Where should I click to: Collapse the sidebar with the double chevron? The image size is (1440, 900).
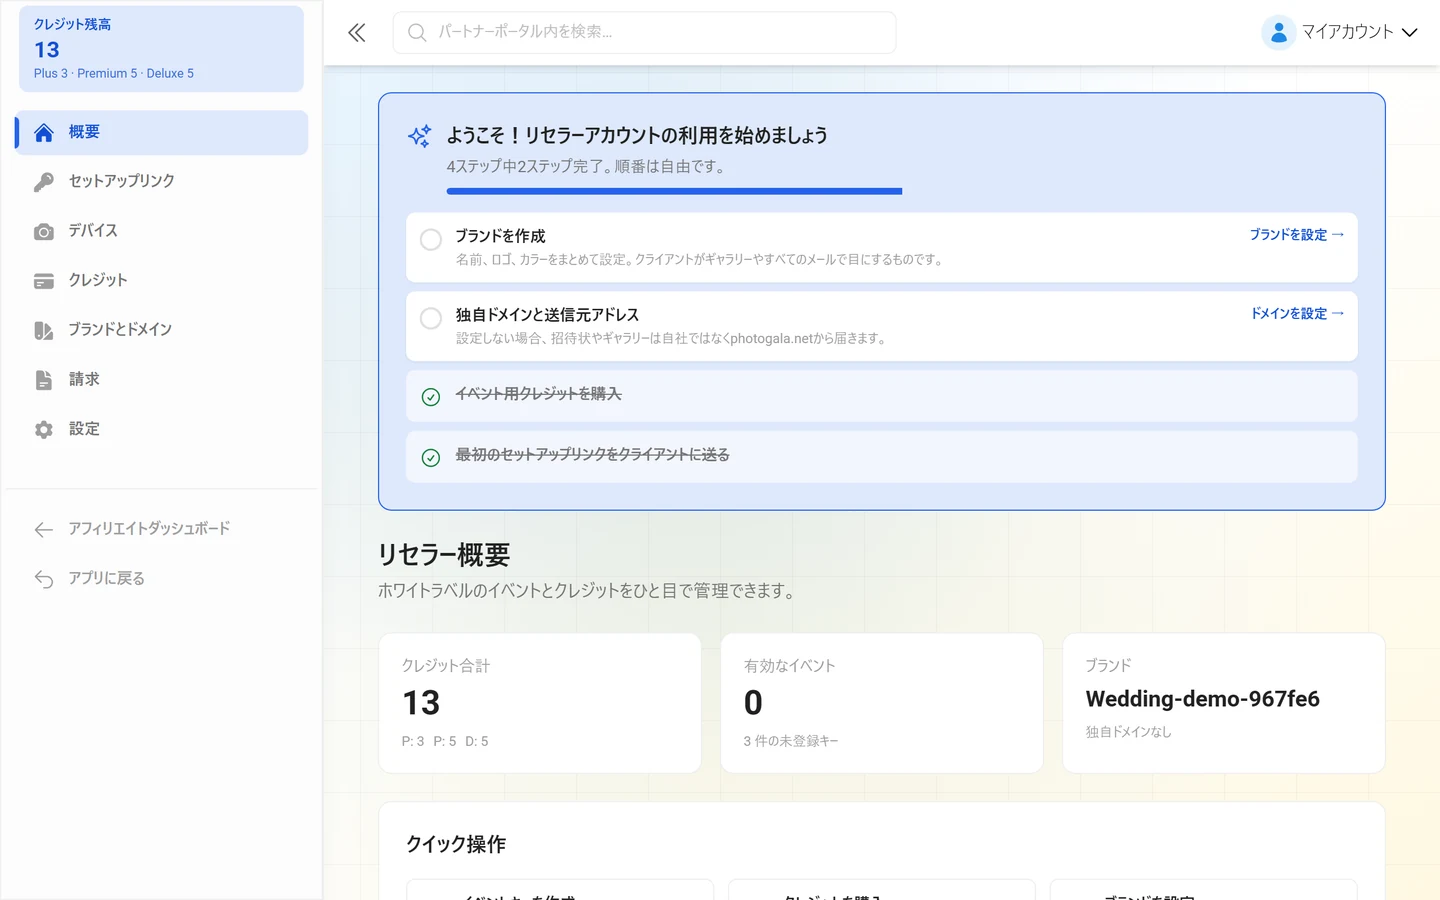pyautogui.click(x=357, y=33)
